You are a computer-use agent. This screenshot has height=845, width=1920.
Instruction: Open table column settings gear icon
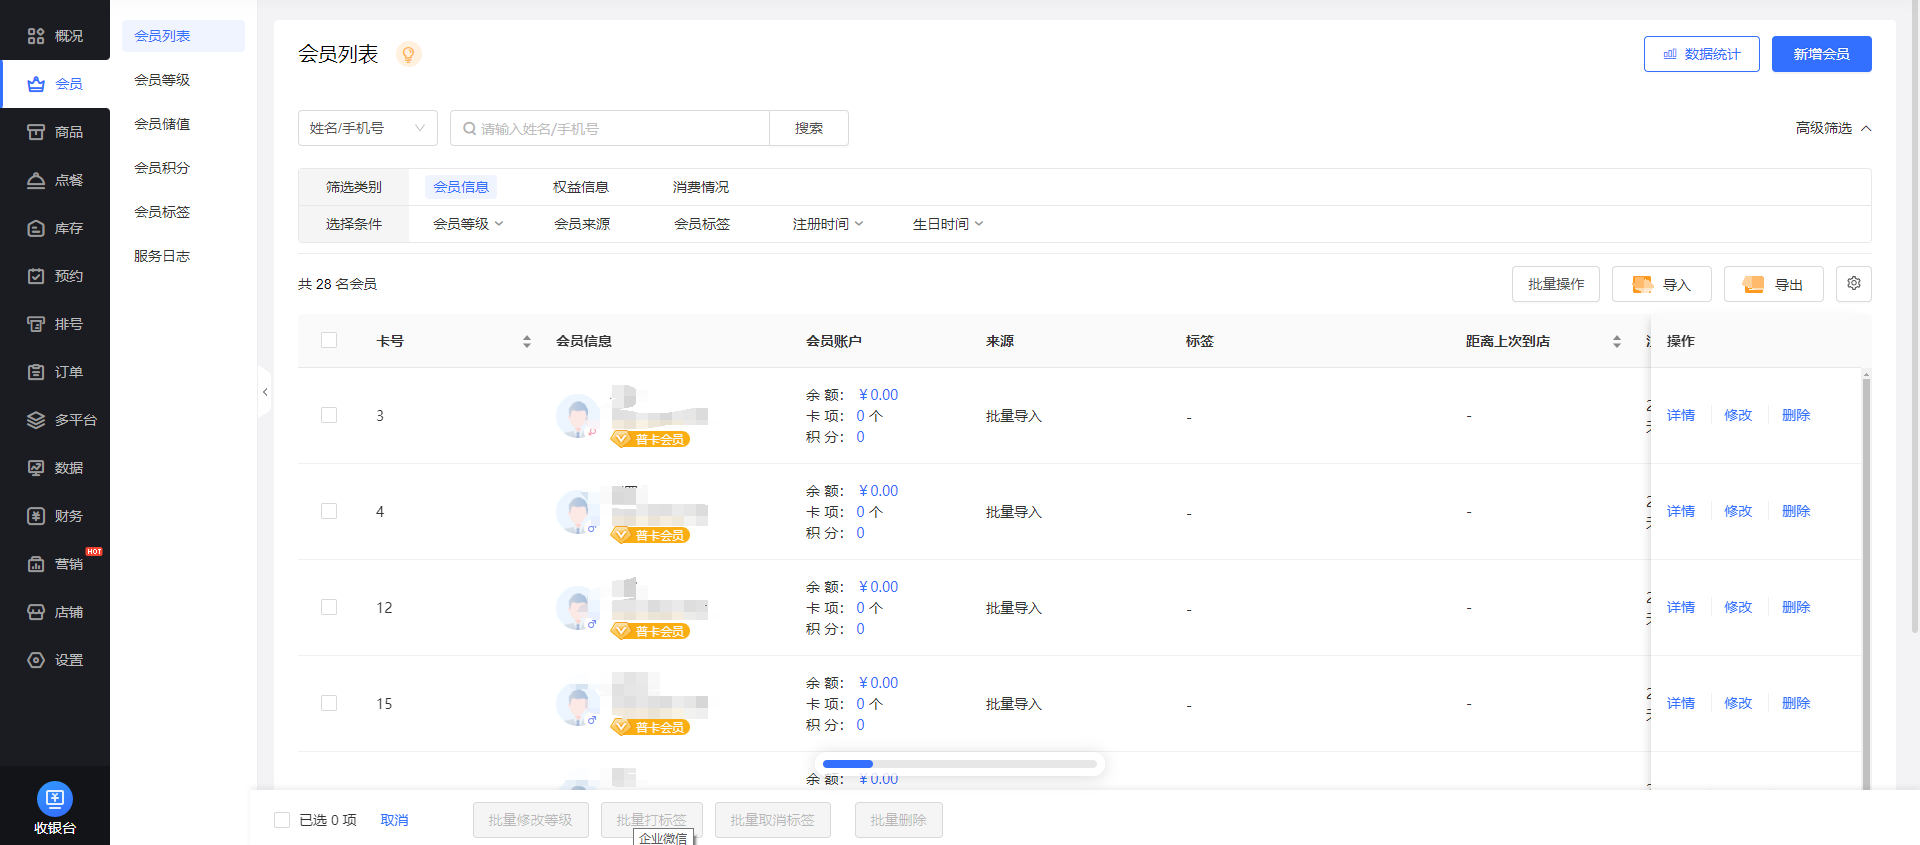coord(1853,284)
